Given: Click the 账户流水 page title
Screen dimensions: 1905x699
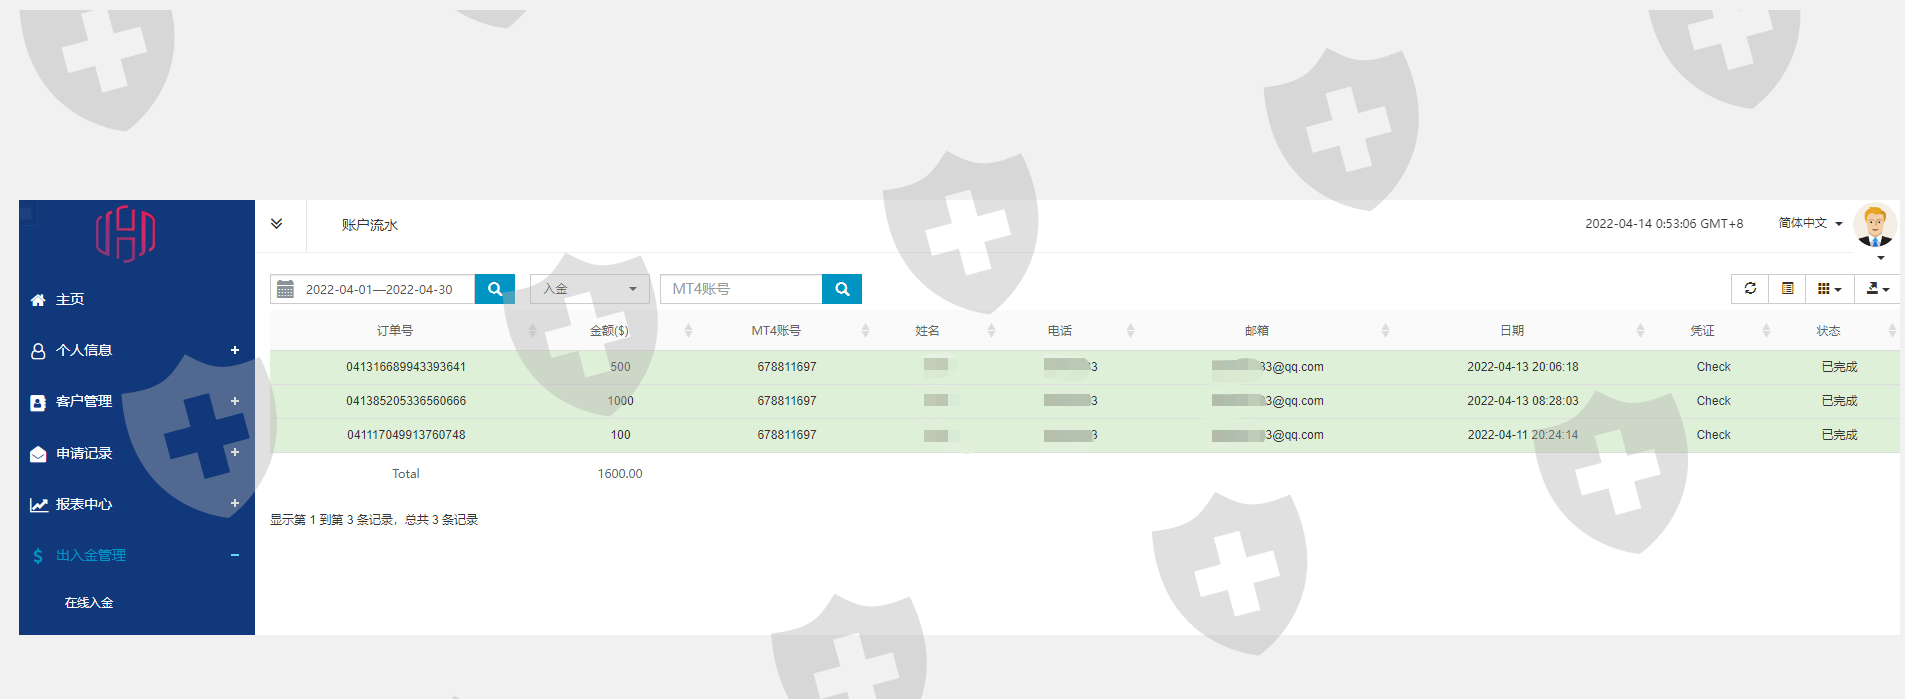Looking at the screenshot, I should click(370, 225).
